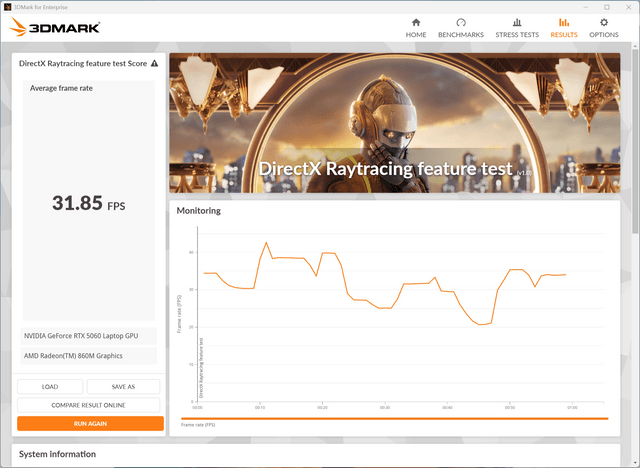640x468 pixels.
Task: Switch to the BENCHMARKS tab label
Action: 461,35
